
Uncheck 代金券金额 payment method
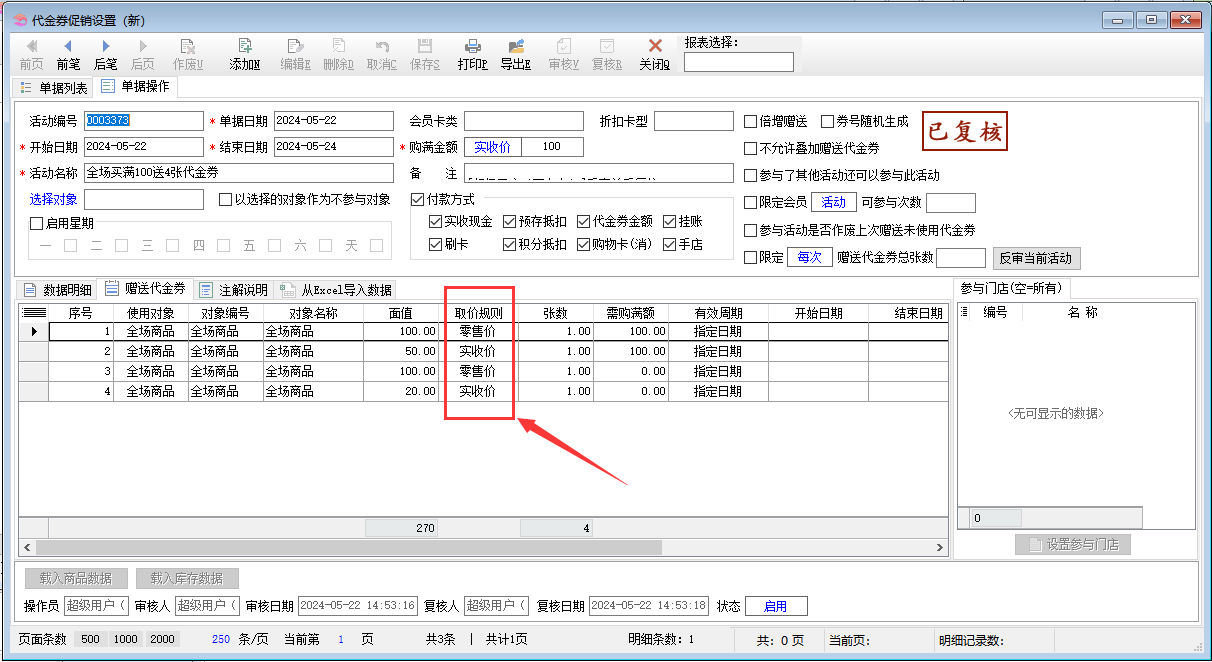pyautogui.click(x=584, y=221)
